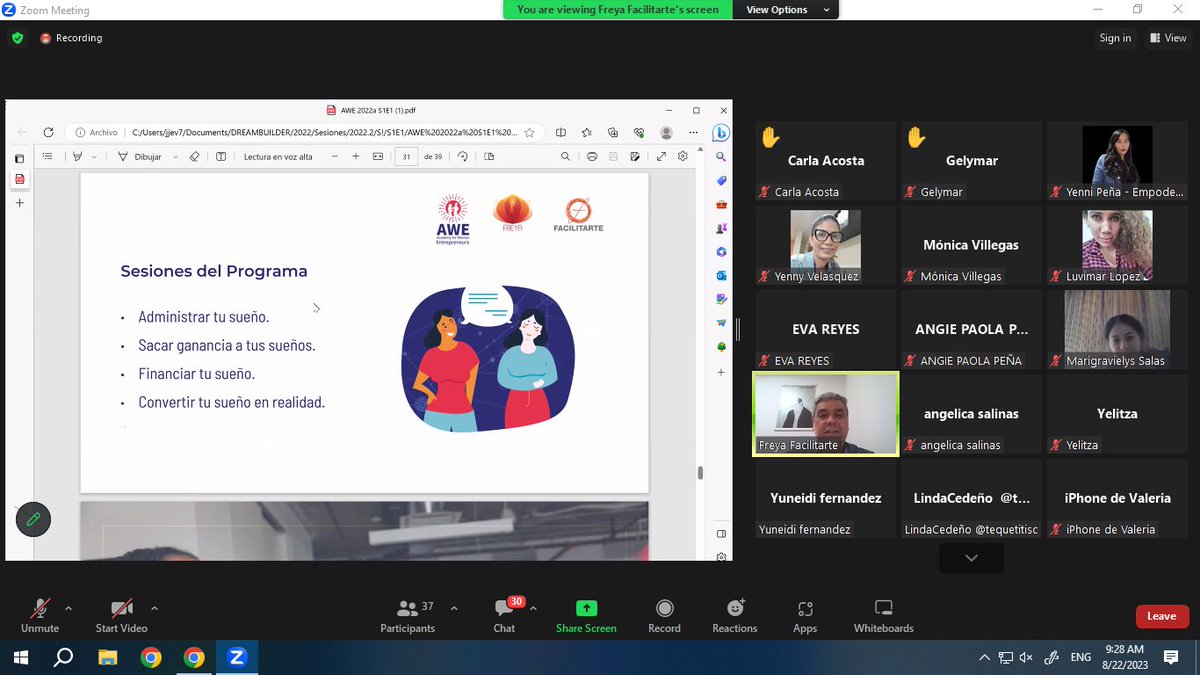The width and height of the screenshot is (1200, 675).
Task: Expand audio options arrow beside Unmute
Action: click(68, 608)
